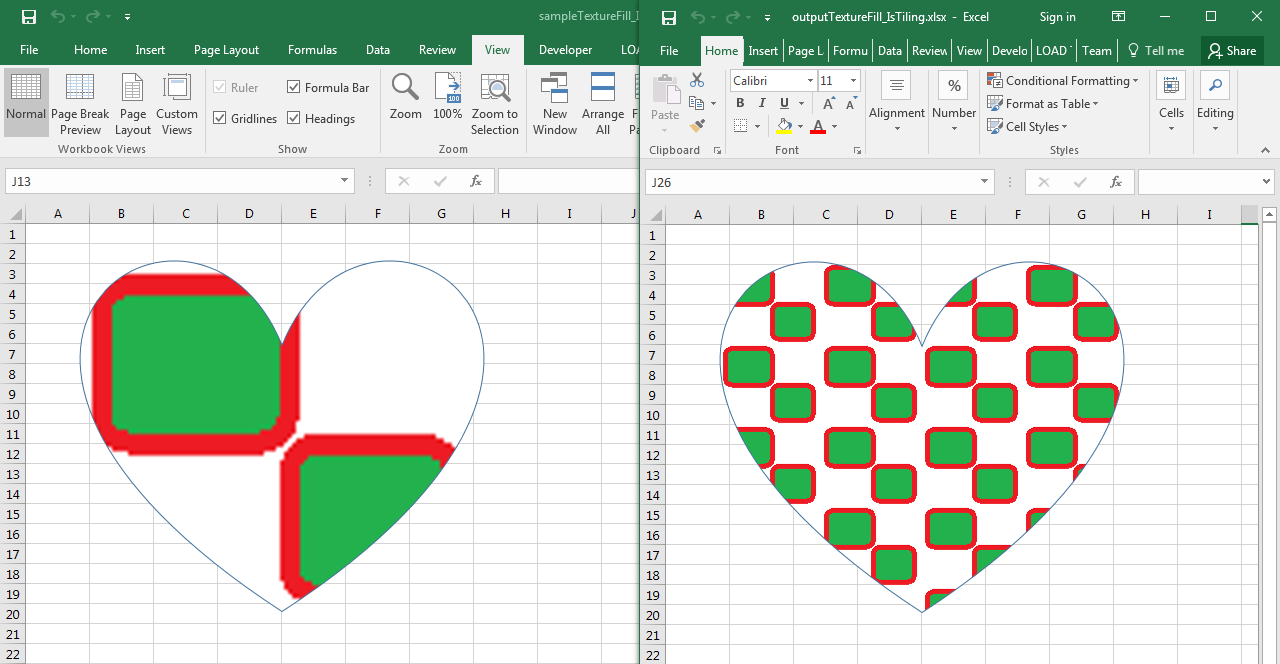Image resolution: width=1280 pixels, height=664 pixels.
Task: Apply the yellow fill color swatch
Action: pos(784,126)
